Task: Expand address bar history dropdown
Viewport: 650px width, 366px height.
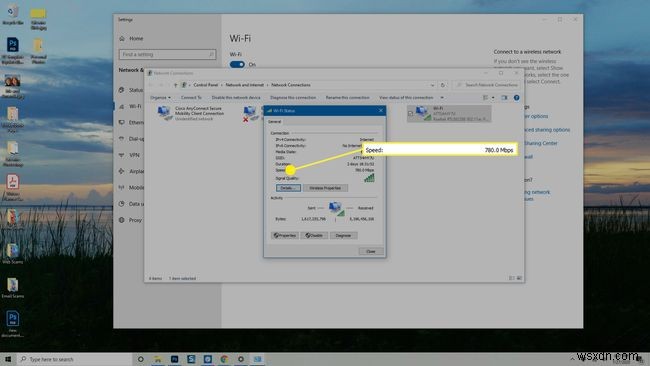Action: pos(432,85)
